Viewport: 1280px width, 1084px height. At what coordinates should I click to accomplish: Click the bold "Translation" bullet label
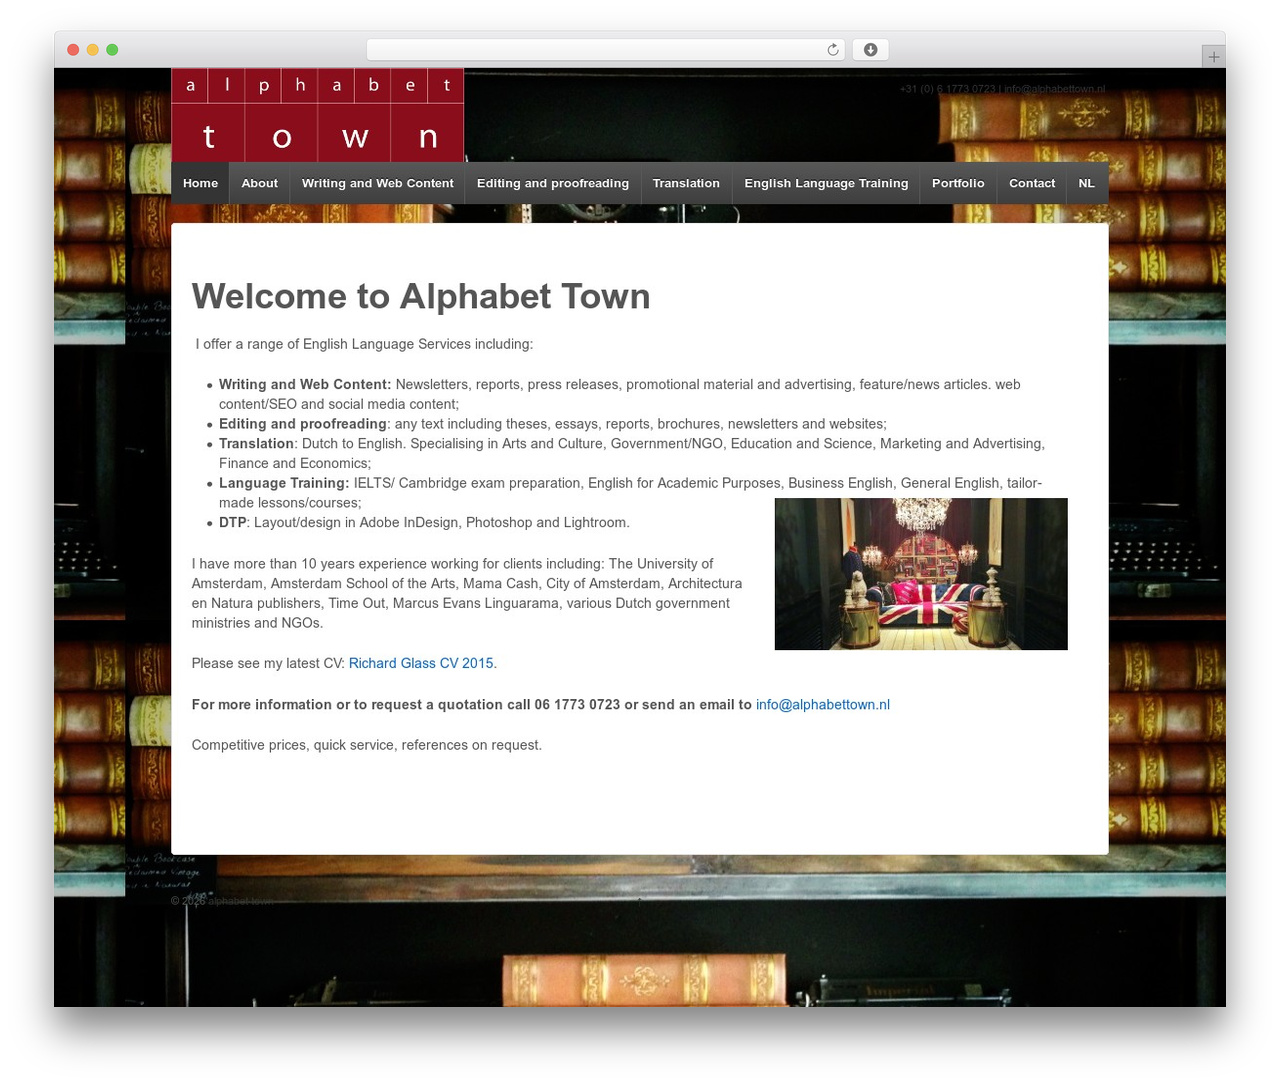(257, 444)
